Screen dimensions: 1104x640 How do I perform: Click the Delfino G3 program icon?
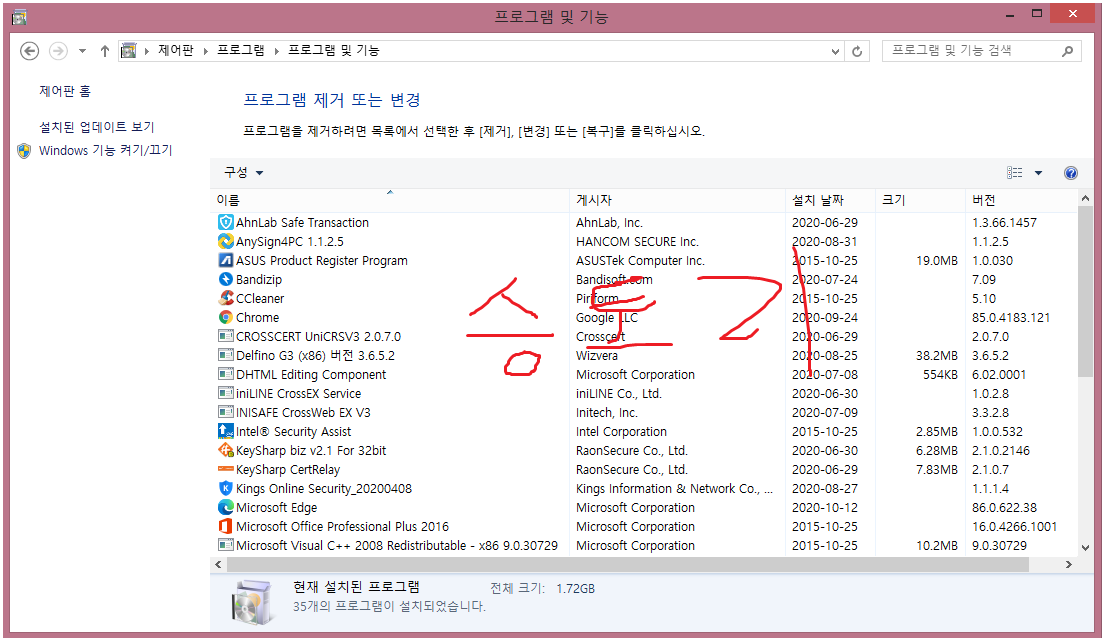(225, 356)
